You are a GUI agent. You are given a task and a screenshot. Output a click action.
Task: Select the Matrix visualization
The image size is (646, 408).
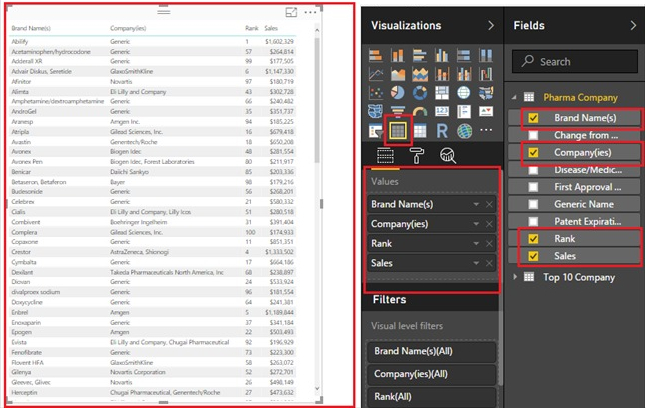420,131
